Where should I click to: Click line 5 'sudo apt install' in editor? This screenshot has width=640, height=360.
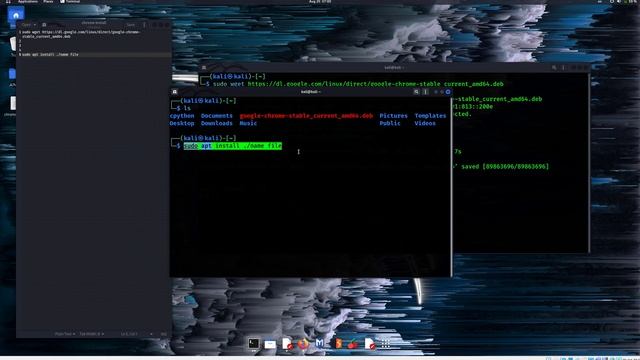(x=50, y=54)
